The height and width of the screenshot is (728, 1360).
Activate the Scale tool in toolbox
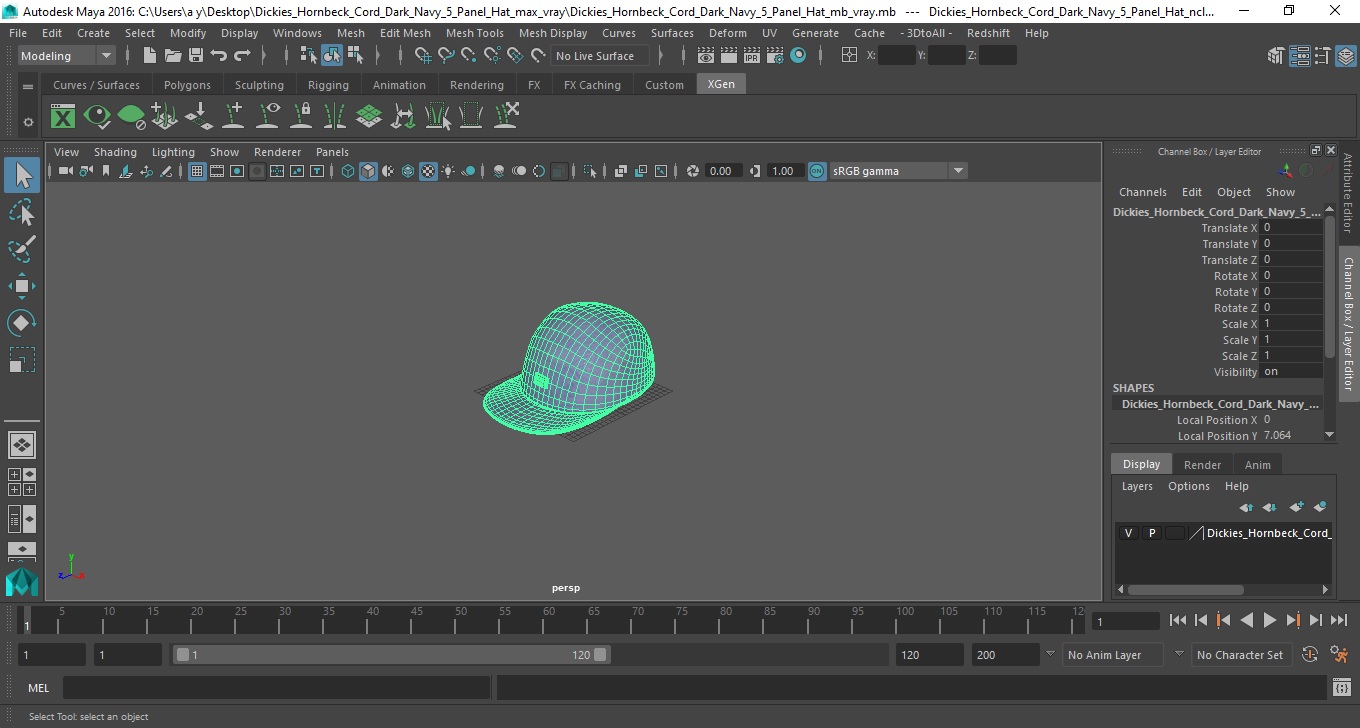click(x=22, y=360)
